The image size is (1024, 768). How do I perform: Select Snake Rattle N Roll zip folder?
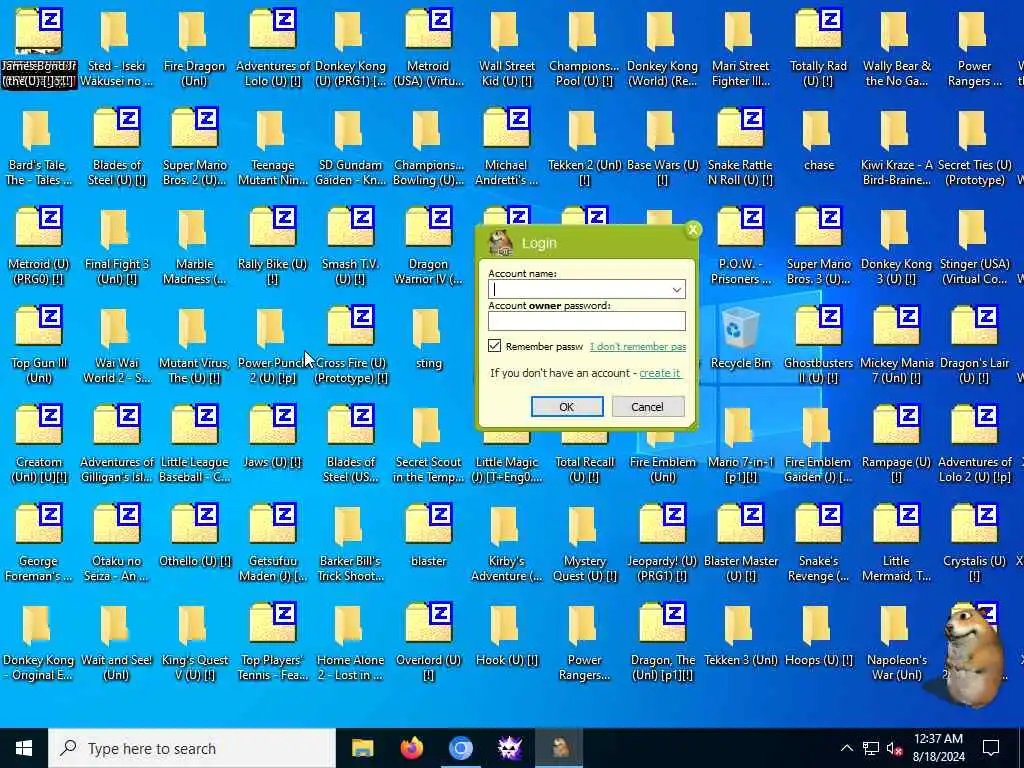tap(740, 148)
